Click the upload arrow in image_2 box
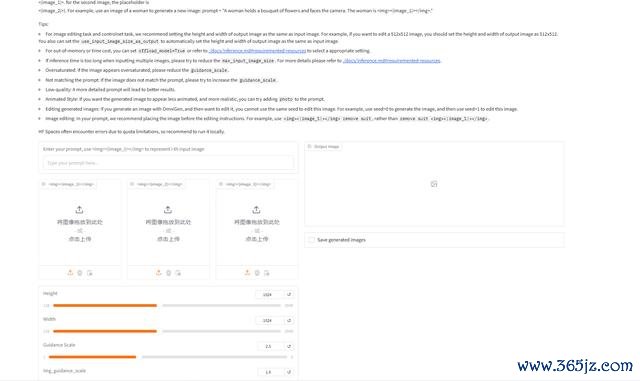 click(x=168, y=210)
